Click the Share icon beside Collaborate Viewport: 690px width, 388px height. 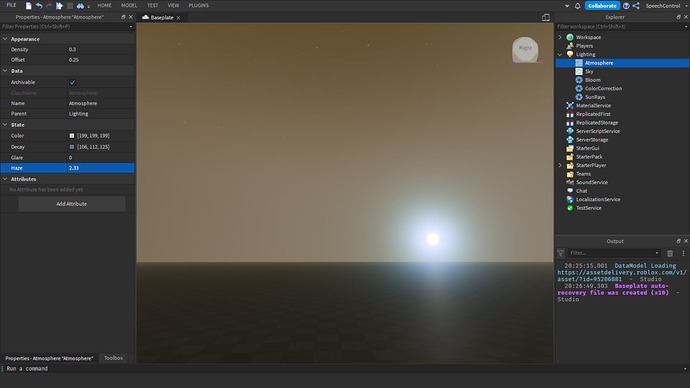[x=636, y=6]
